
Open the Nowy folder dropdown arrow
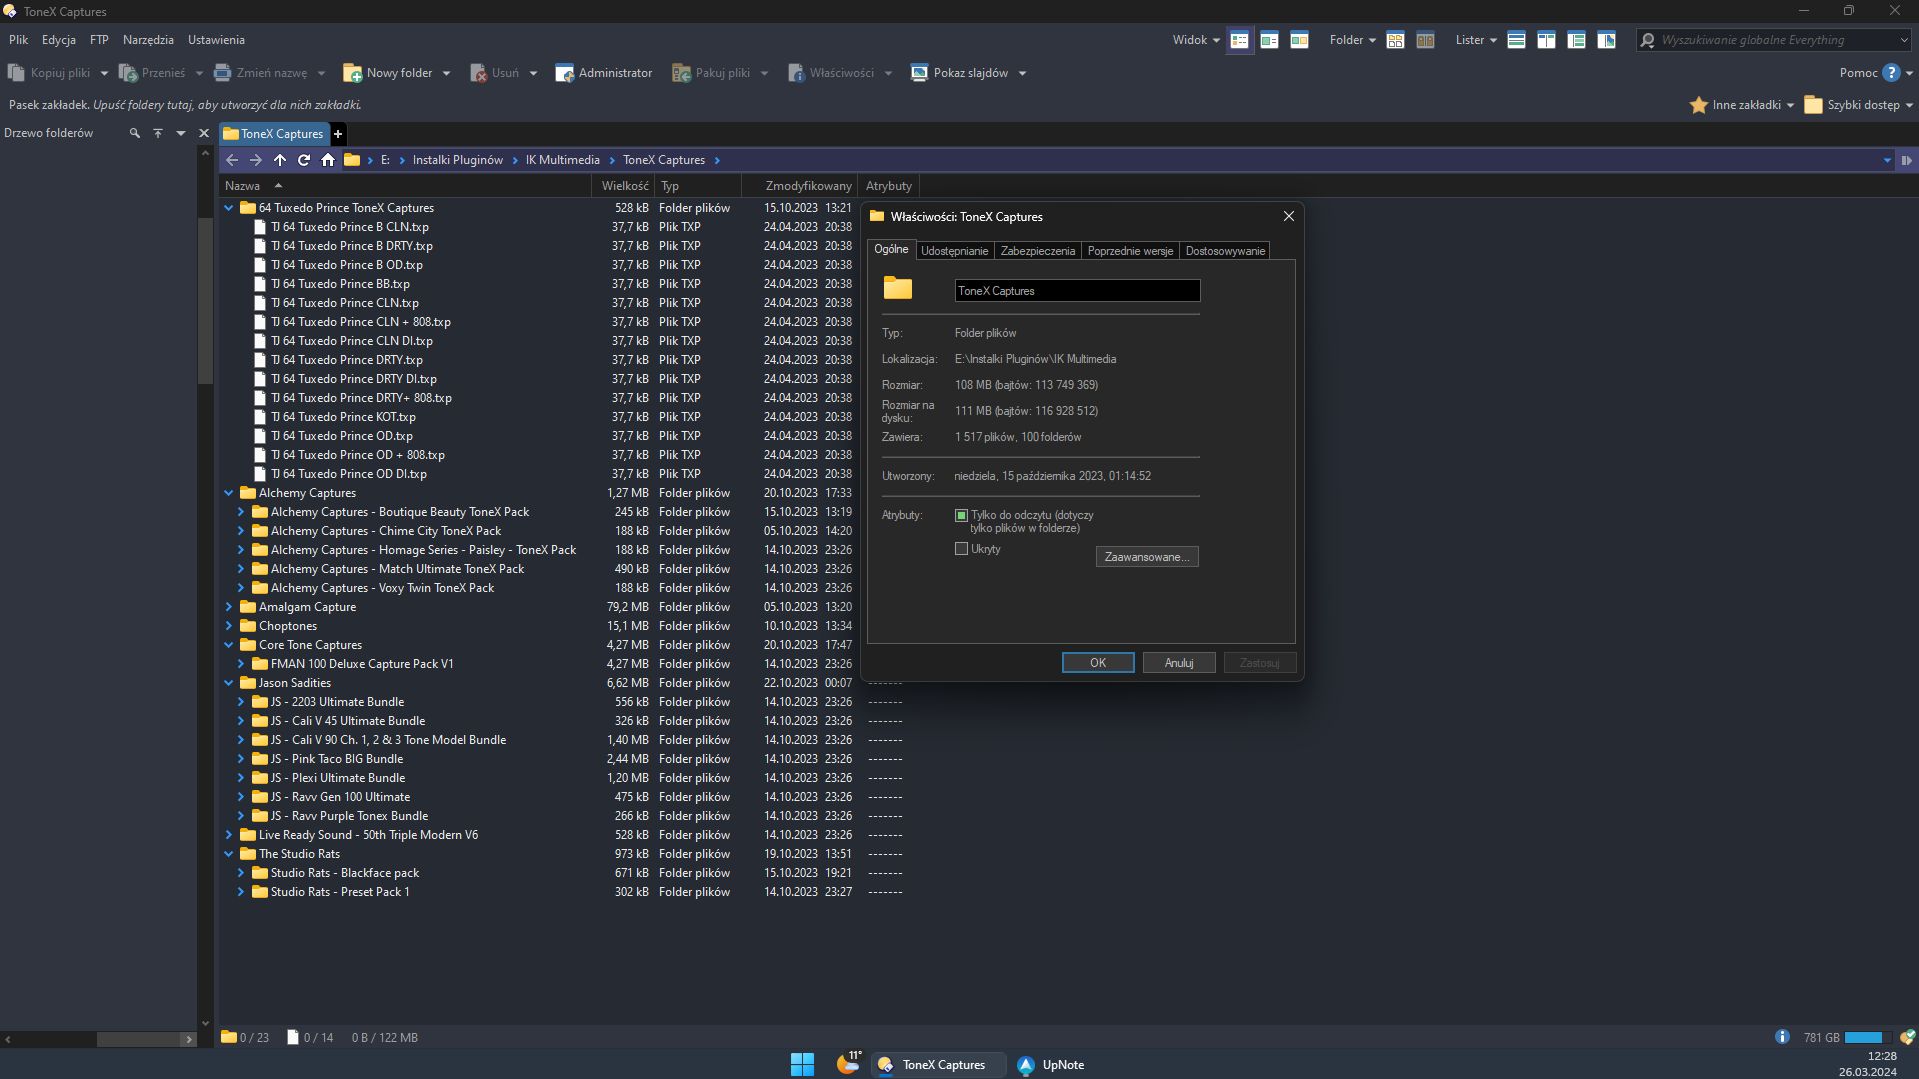[446, 73]
